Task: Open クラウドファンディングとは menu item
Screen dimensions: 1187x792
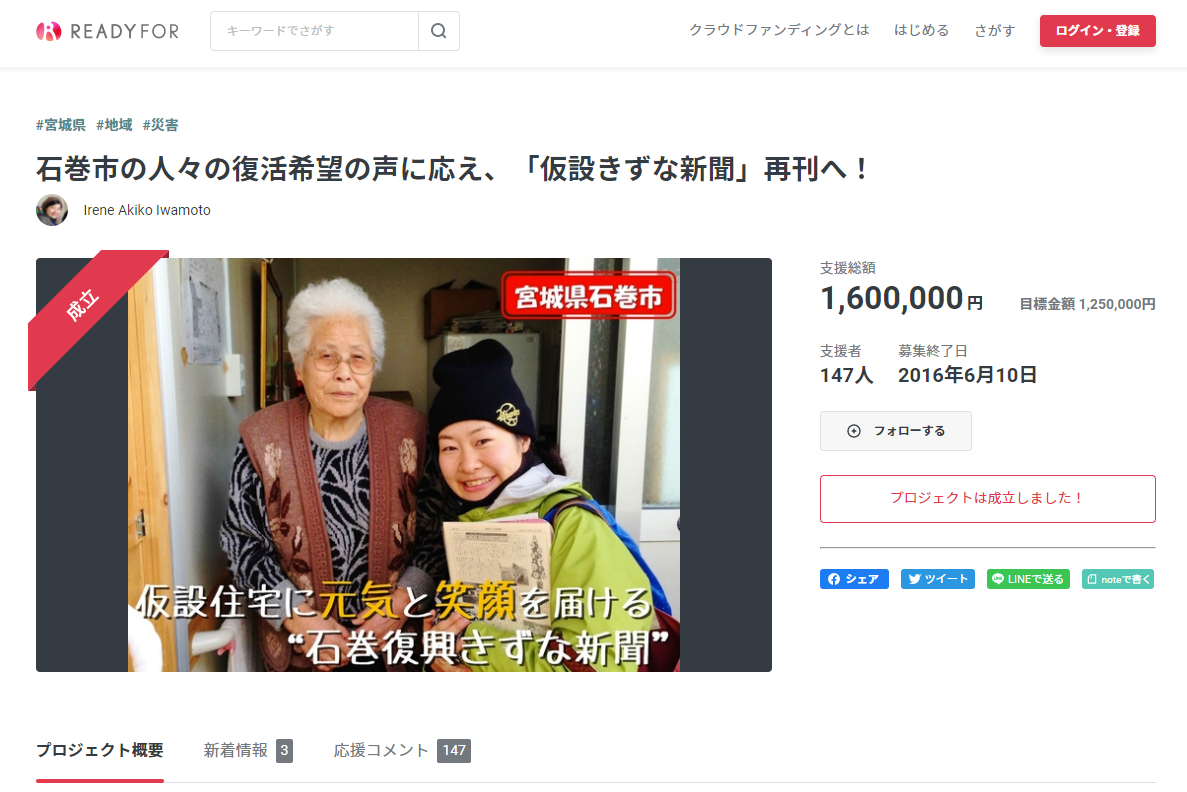Action: coord(779,30)
